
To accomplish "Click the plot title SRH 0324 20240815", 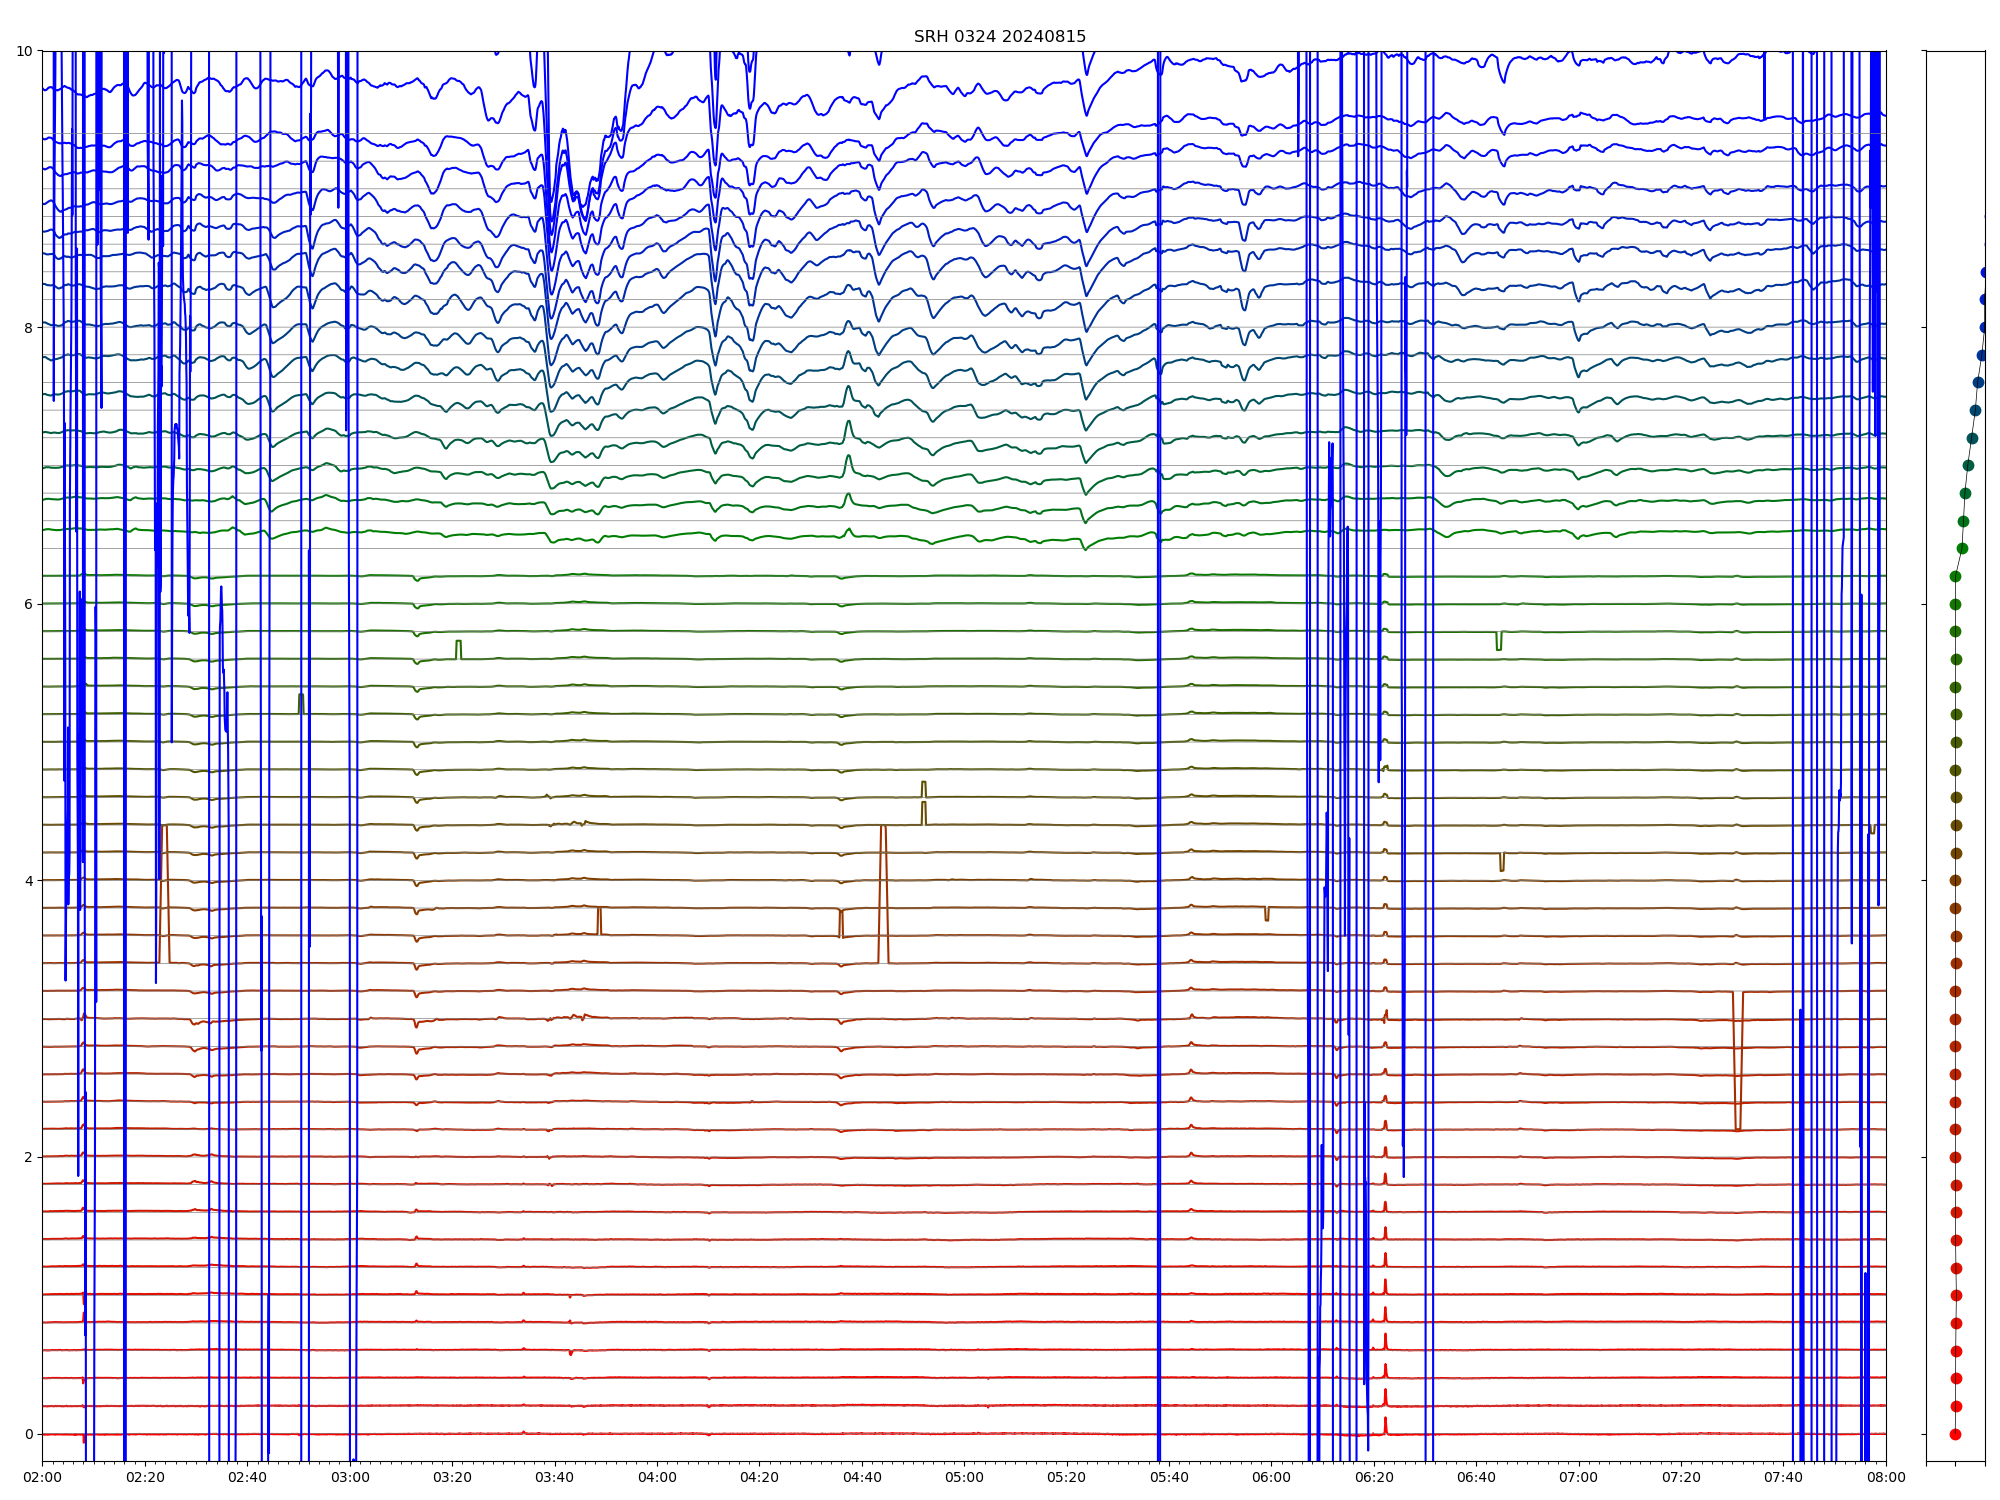I will (x=999, y=37).
